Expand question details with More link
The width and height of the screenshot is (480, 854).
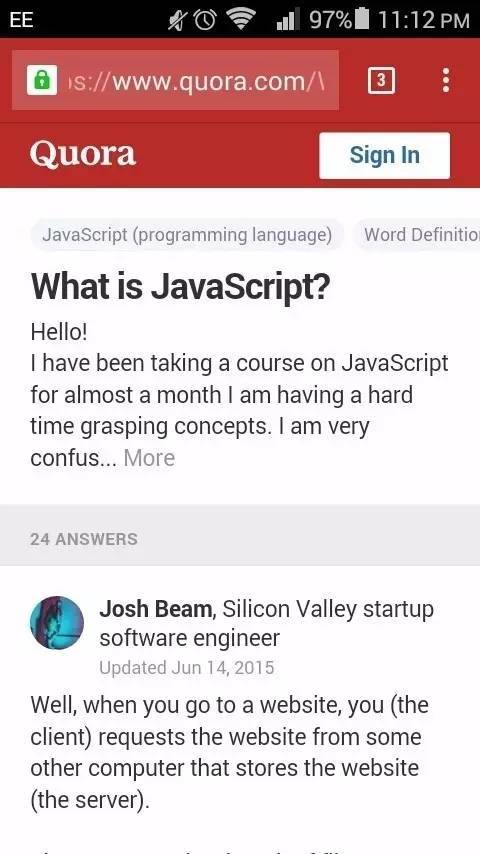[x=149, y=458]
